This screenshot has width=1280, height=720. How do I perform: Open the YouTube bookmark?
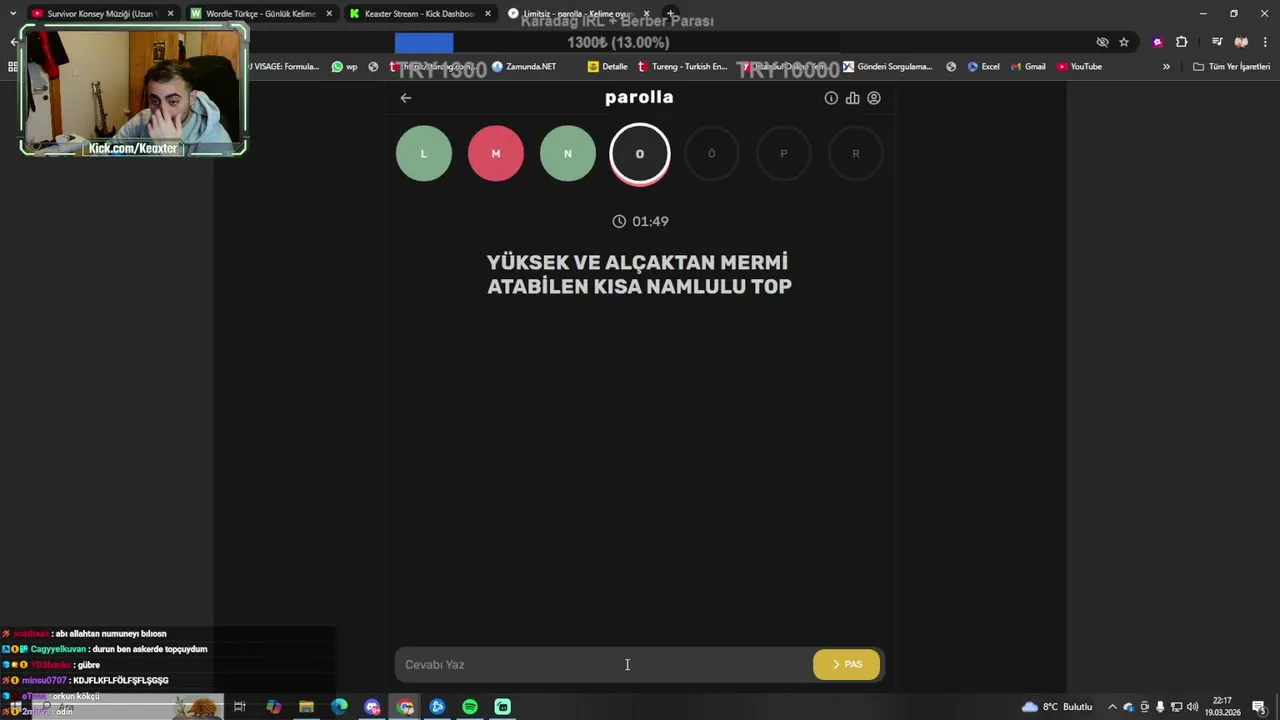click(1079, 67)
